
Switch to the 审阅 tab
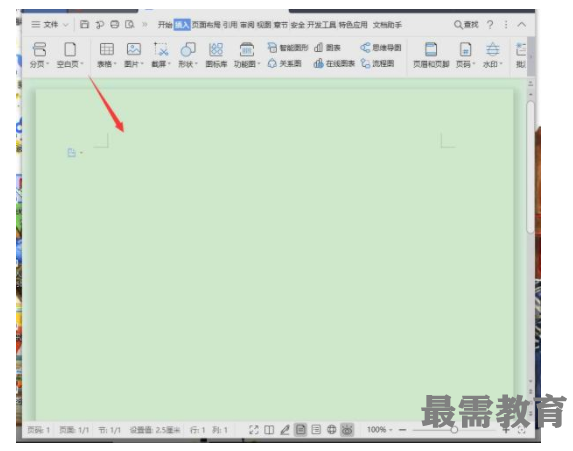pyautogui.click(x=247, y=25)
